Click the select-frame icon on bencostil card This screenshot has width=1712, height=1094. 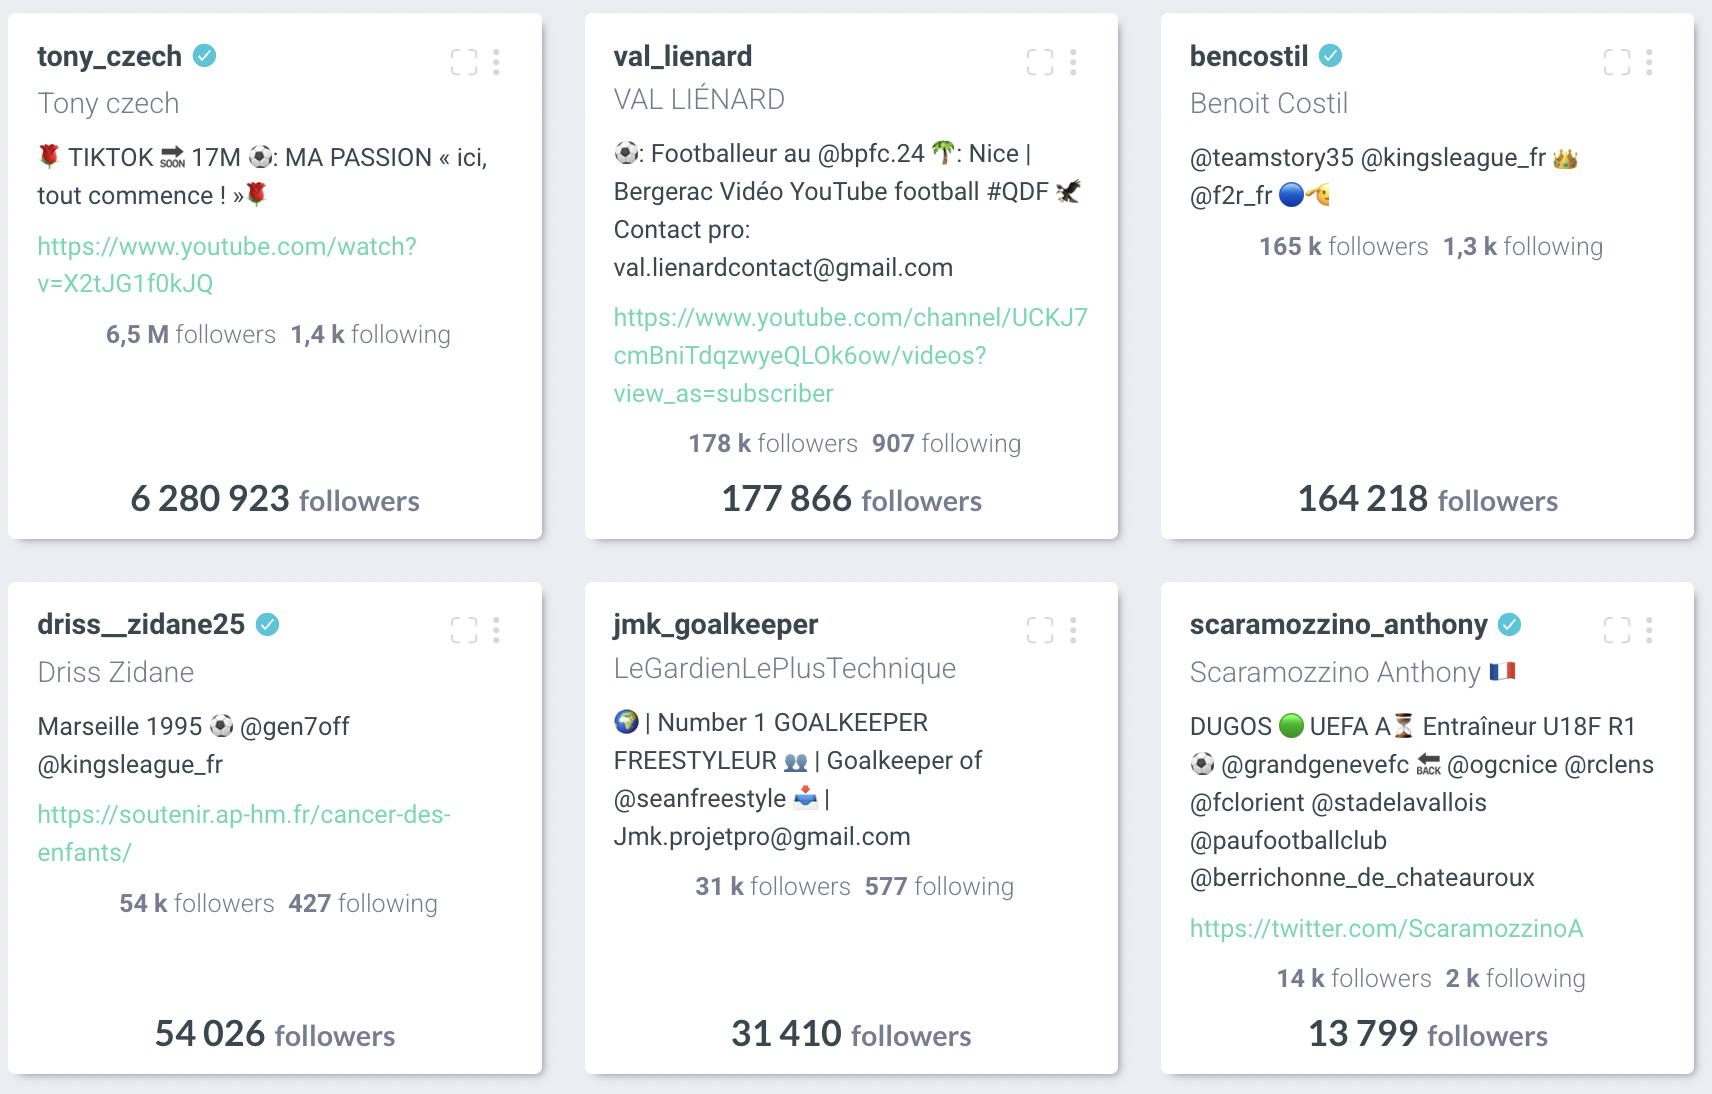click(1617, 62)
